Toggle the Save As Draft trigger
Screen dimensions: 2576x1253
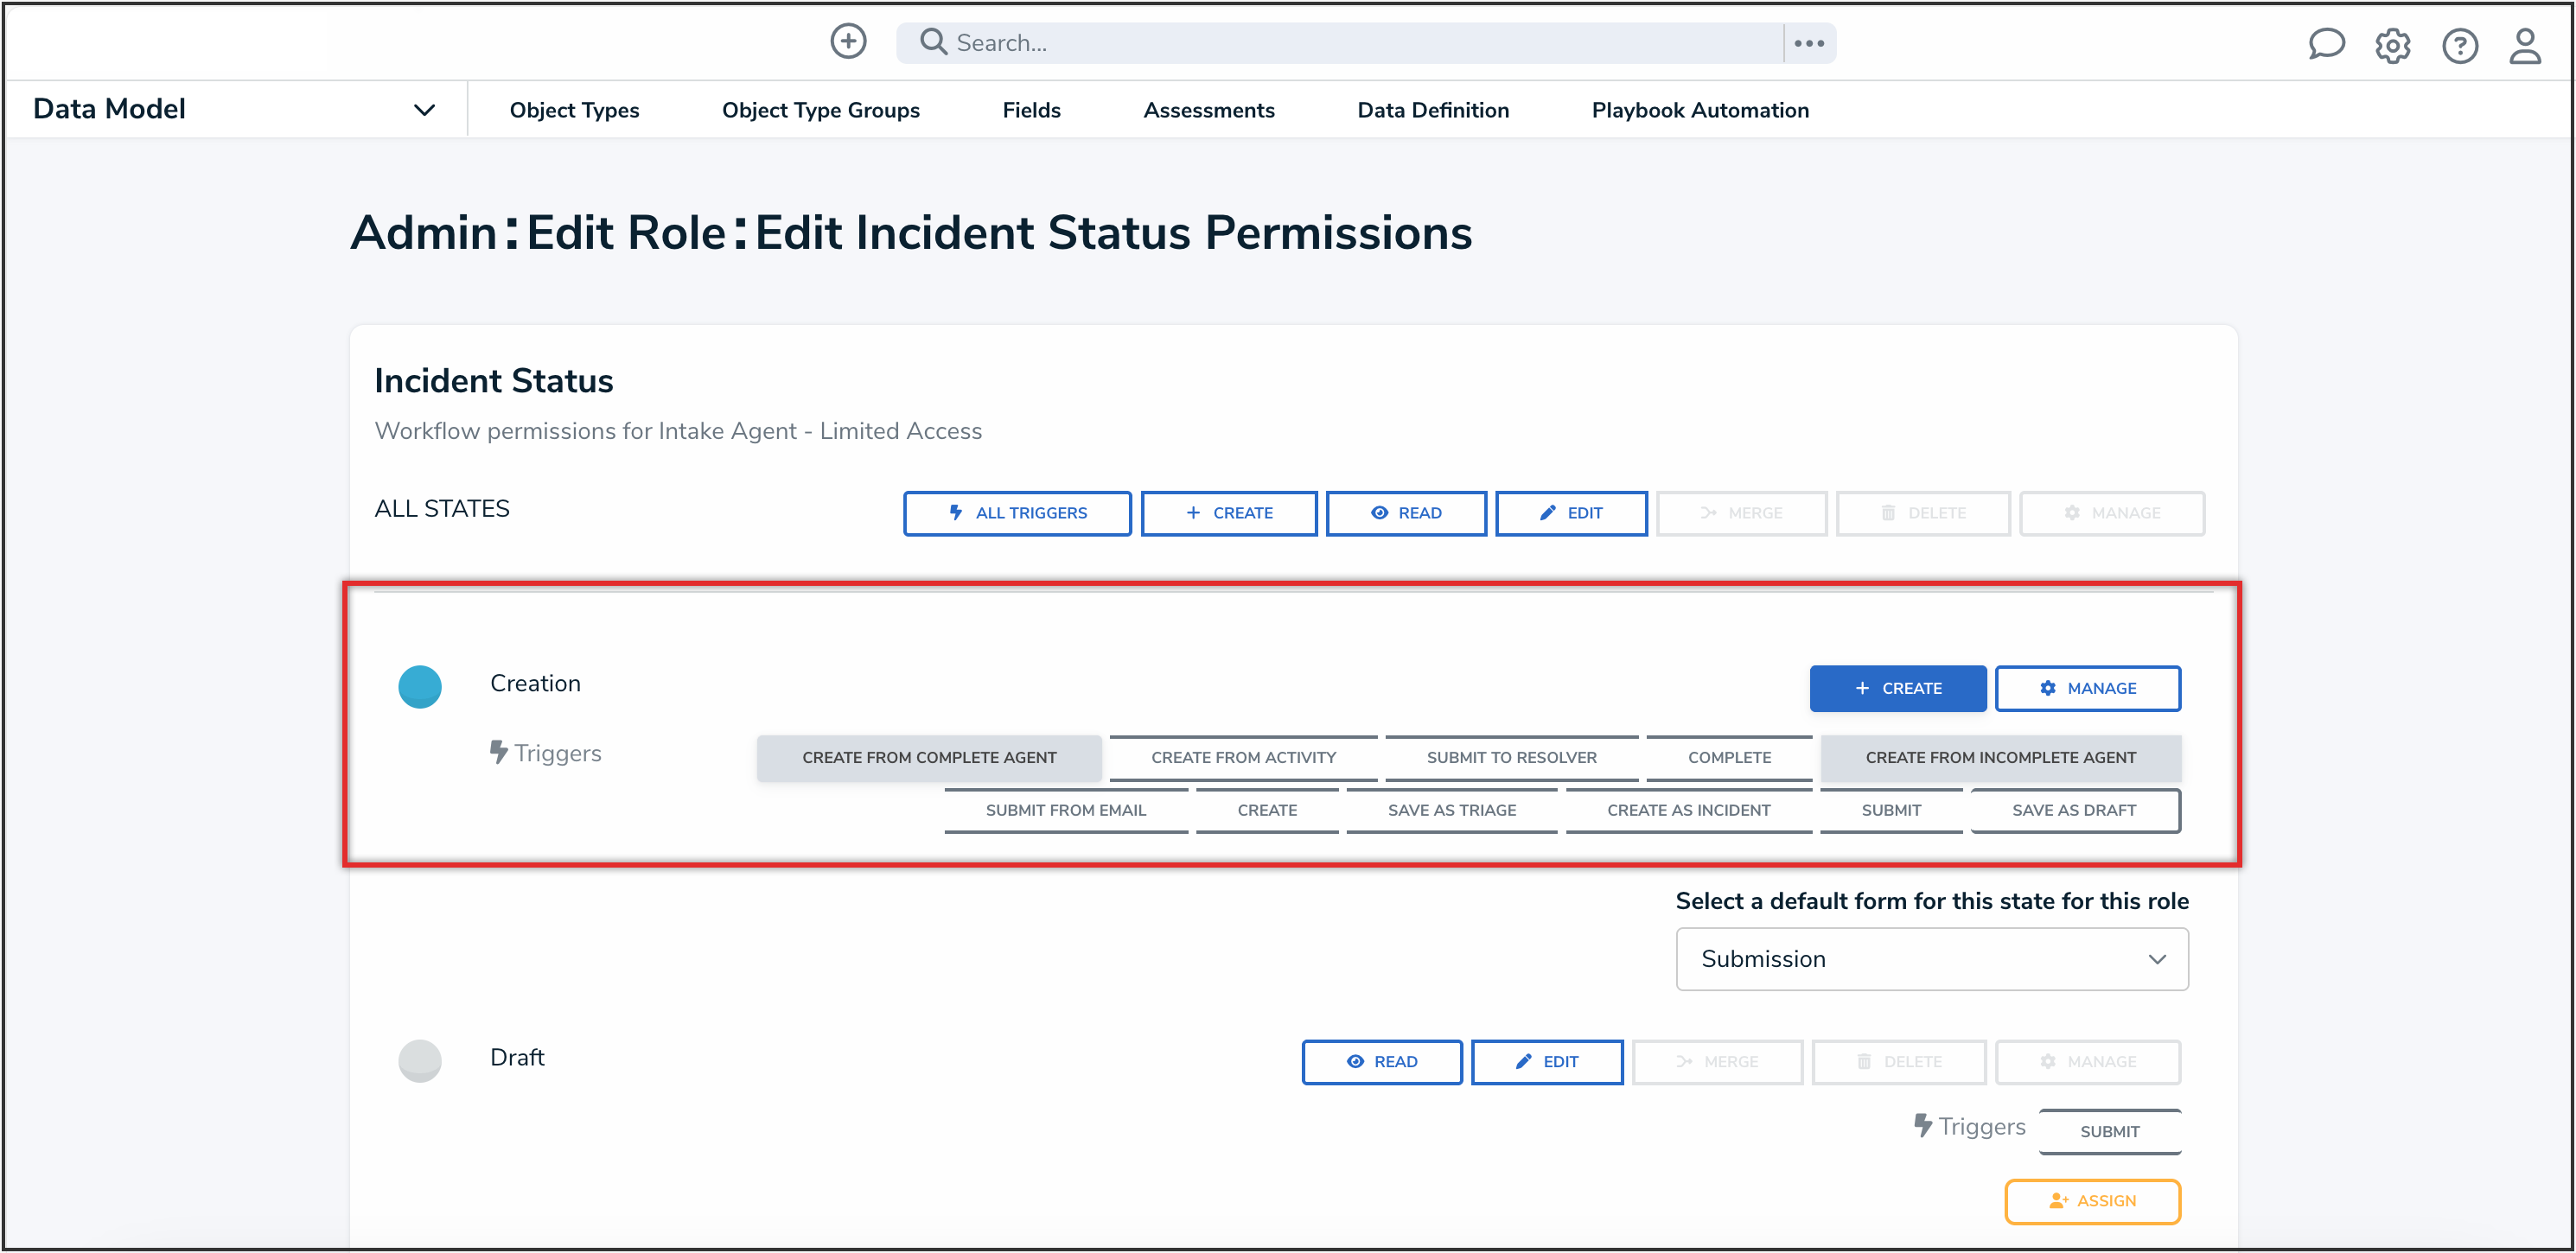[2073, 811]
